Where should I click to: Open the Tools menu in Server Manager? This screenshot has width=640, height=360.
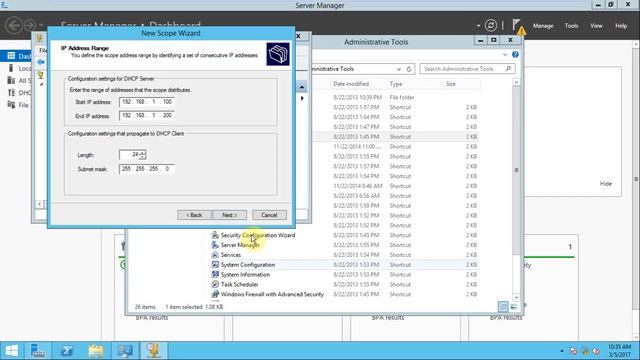571,26
